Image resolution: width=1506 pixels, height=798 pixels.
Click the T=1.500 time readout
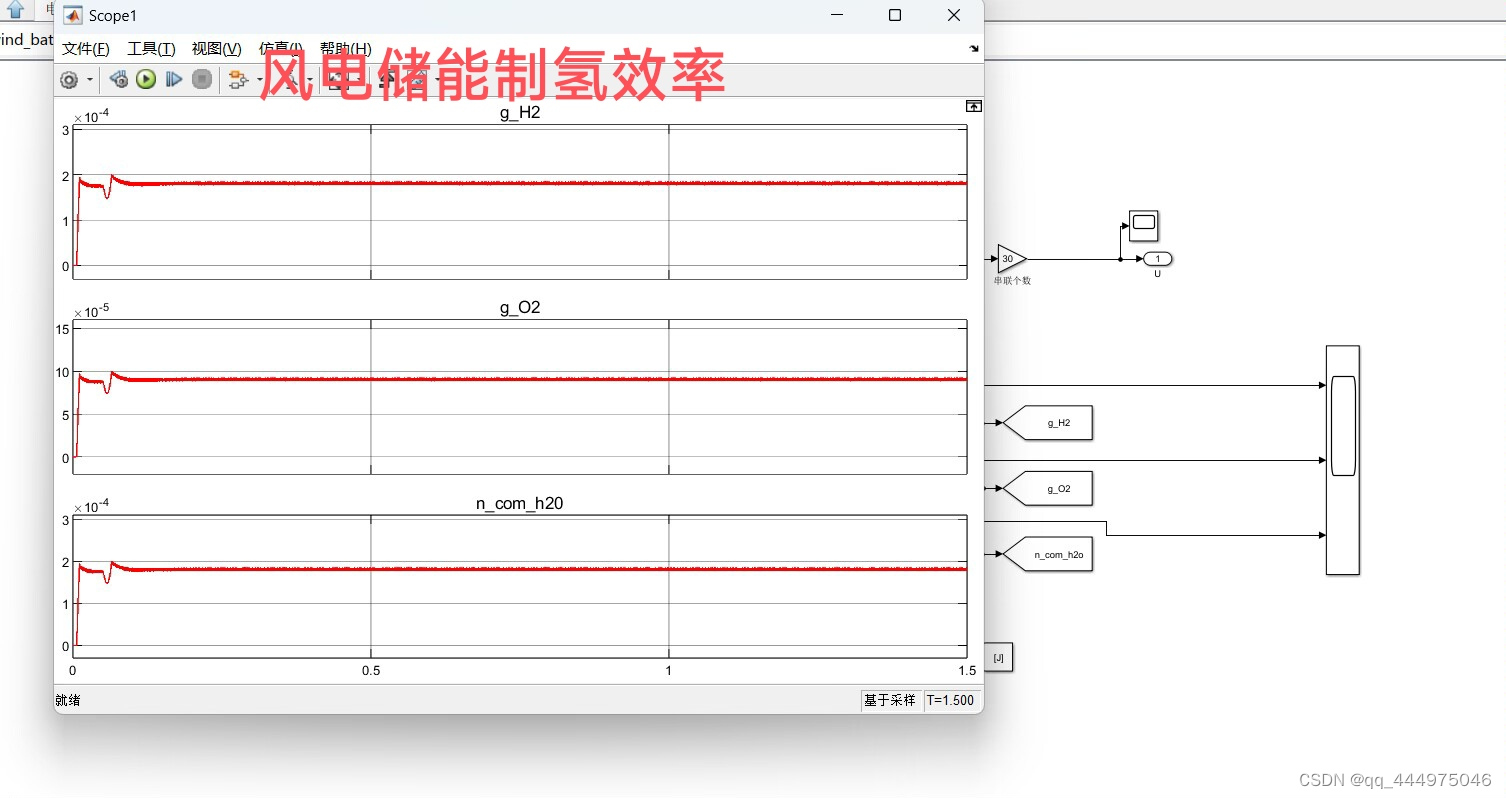click(950, 700)
